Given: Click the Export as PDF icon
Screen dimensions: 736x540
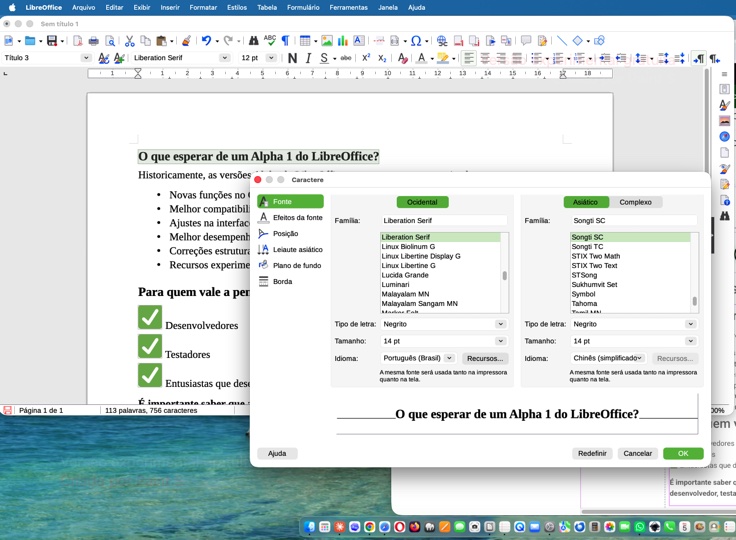Looking at the screenshot, I should [x=77, y=41].
